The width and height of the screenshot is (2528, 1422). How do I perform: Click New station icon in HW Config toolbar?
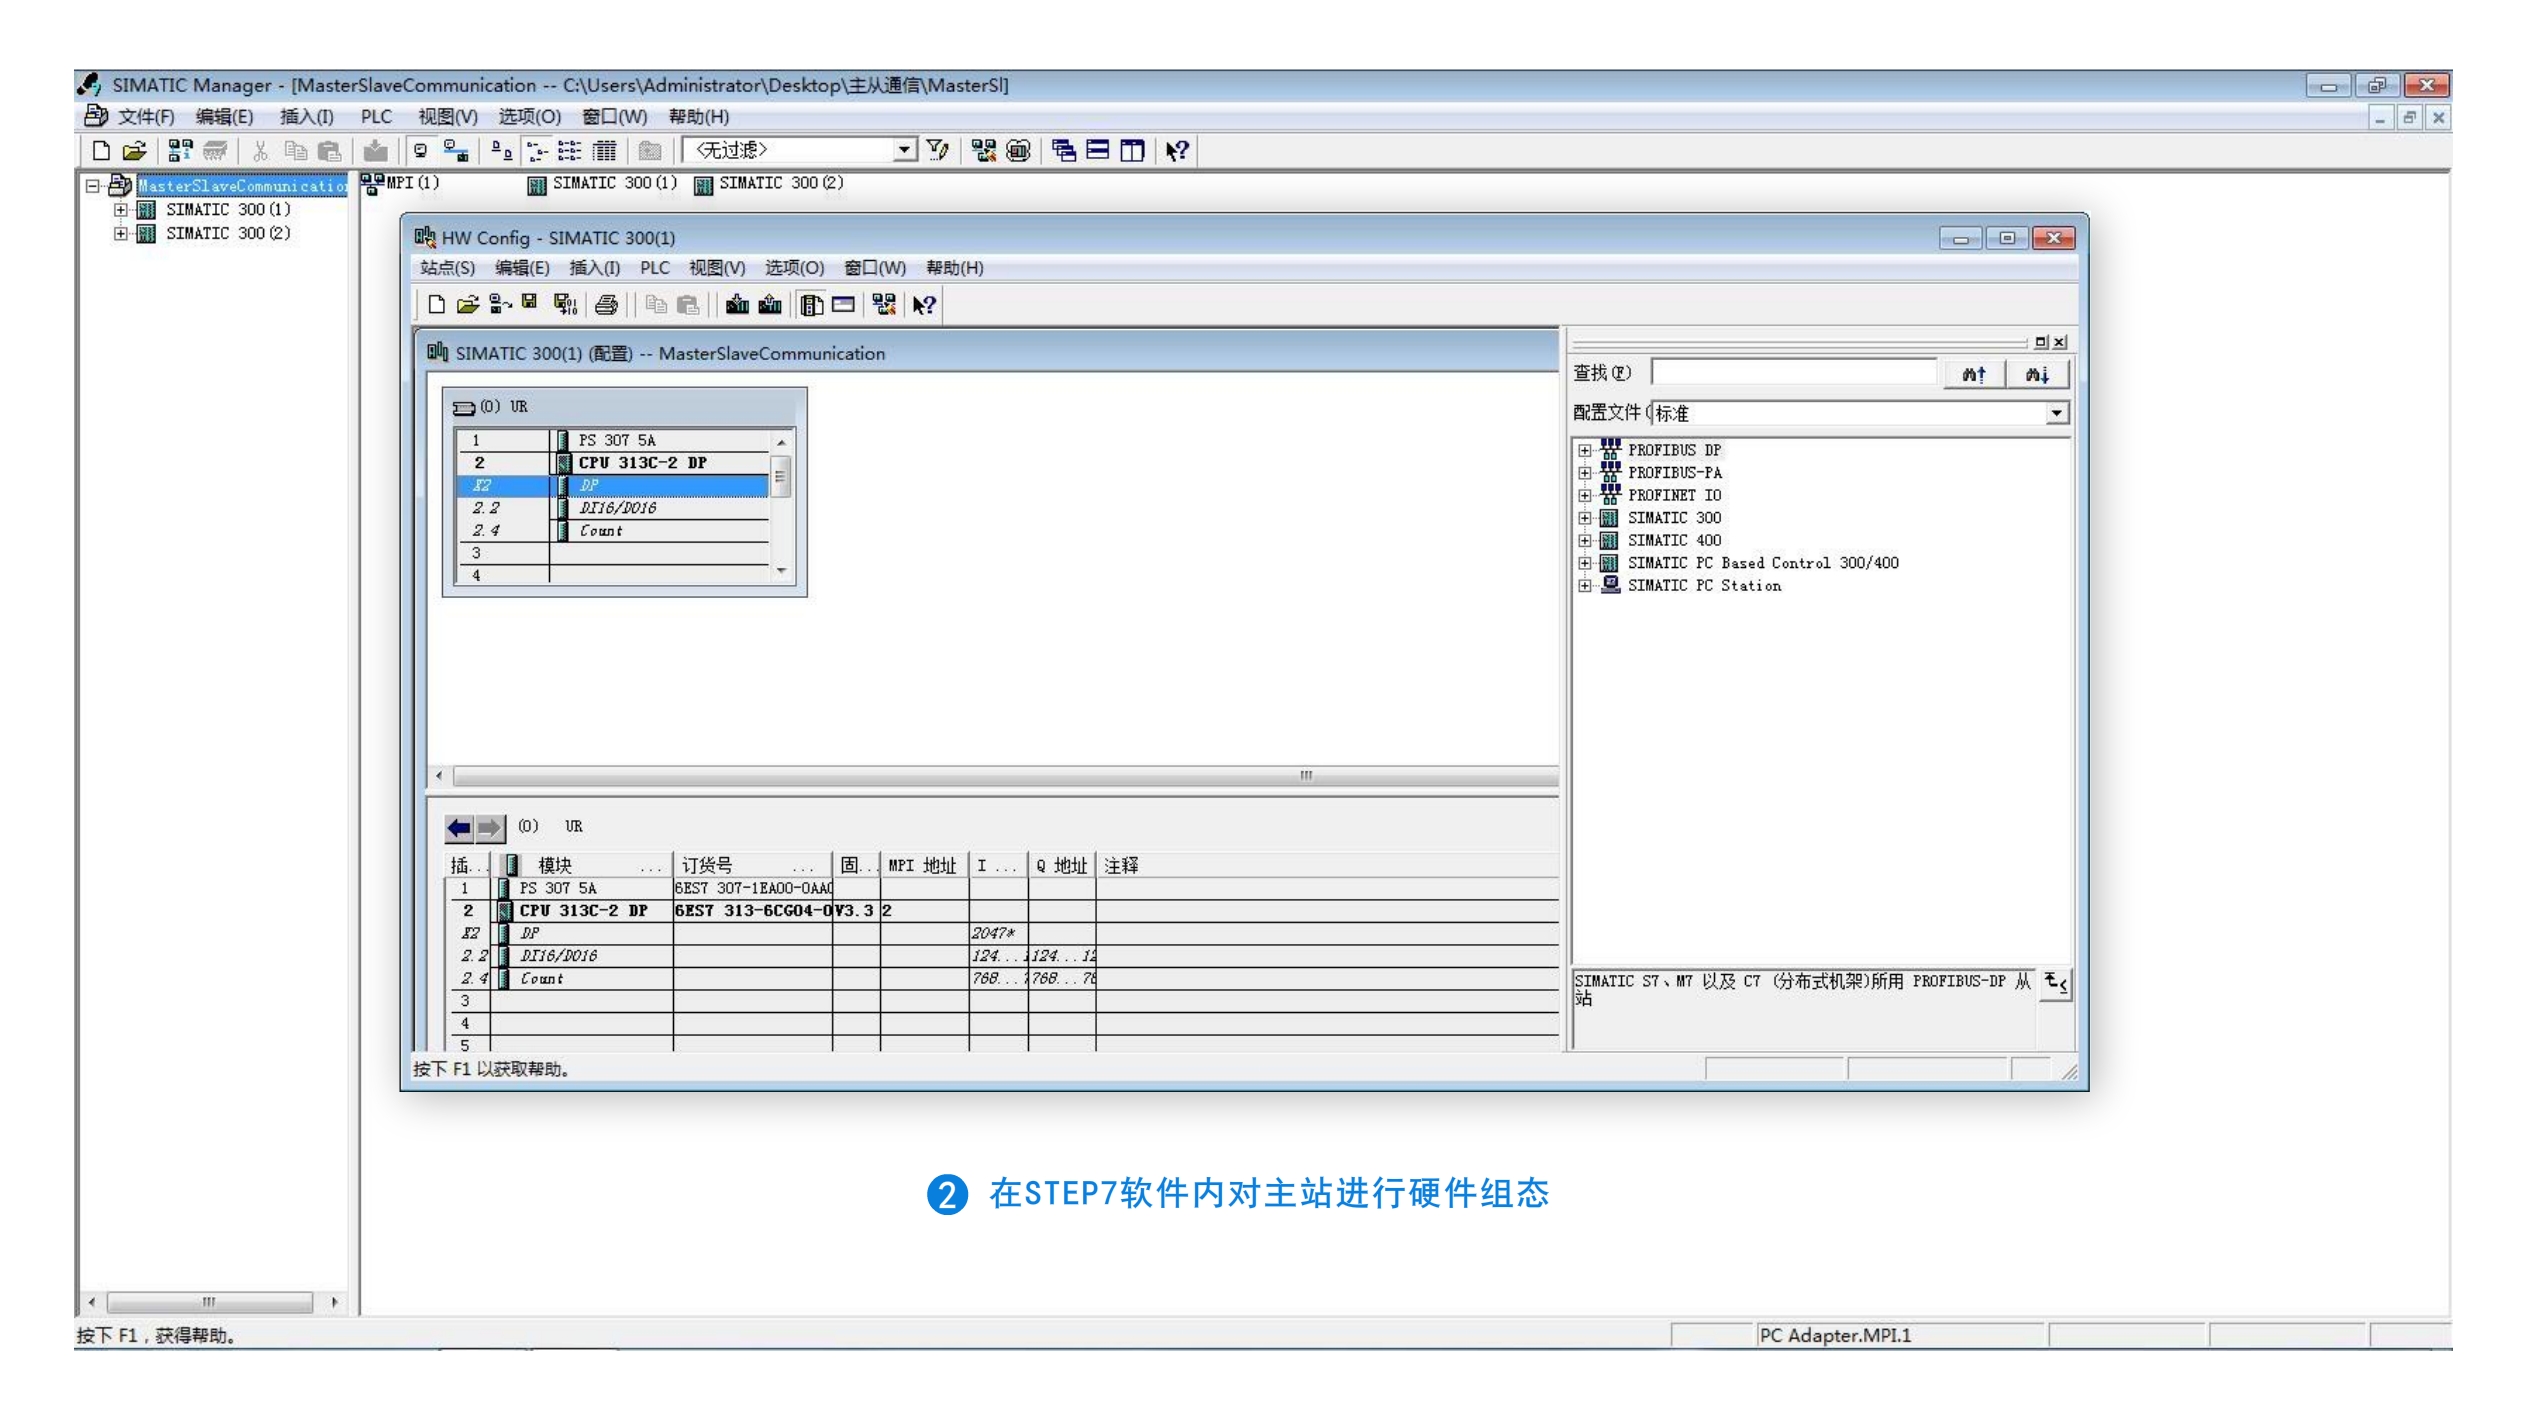click(x=436, y=305)
